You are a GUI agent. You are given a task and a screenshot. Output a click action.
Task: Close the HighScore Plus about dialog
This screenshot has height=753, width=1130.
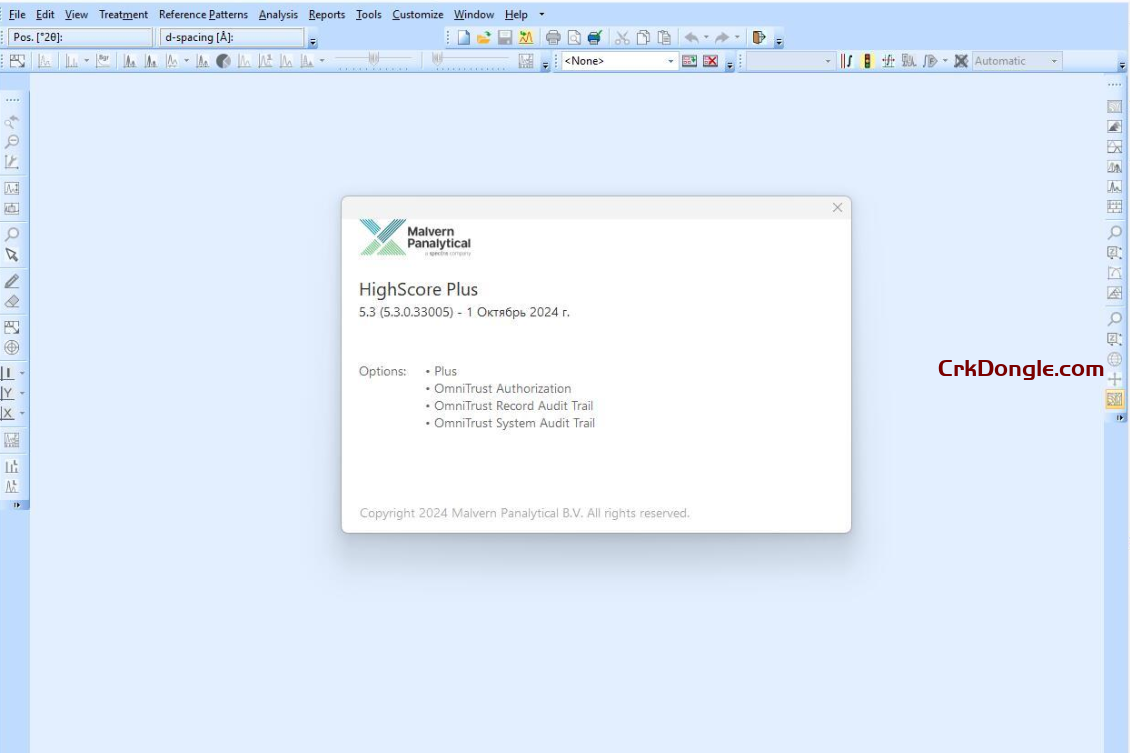tap(837, 208)
